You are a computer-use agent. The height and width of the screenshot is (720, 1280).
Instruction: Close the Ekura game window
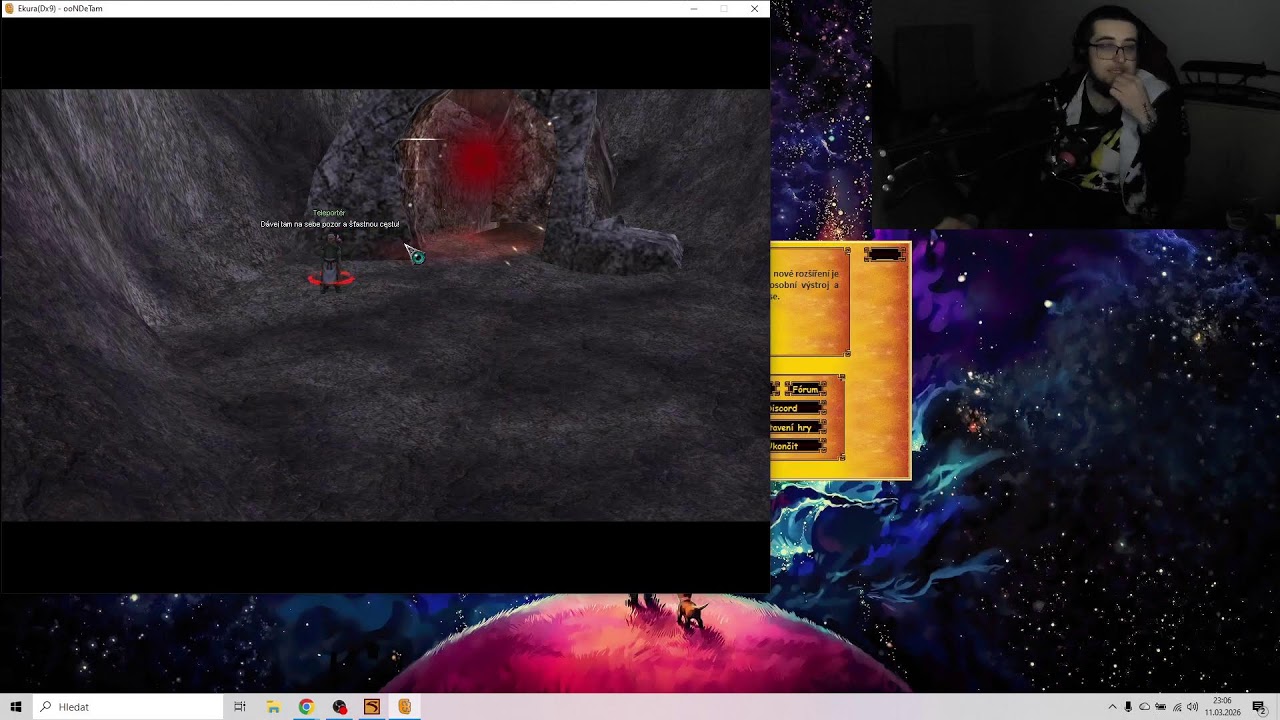[754, 9]
